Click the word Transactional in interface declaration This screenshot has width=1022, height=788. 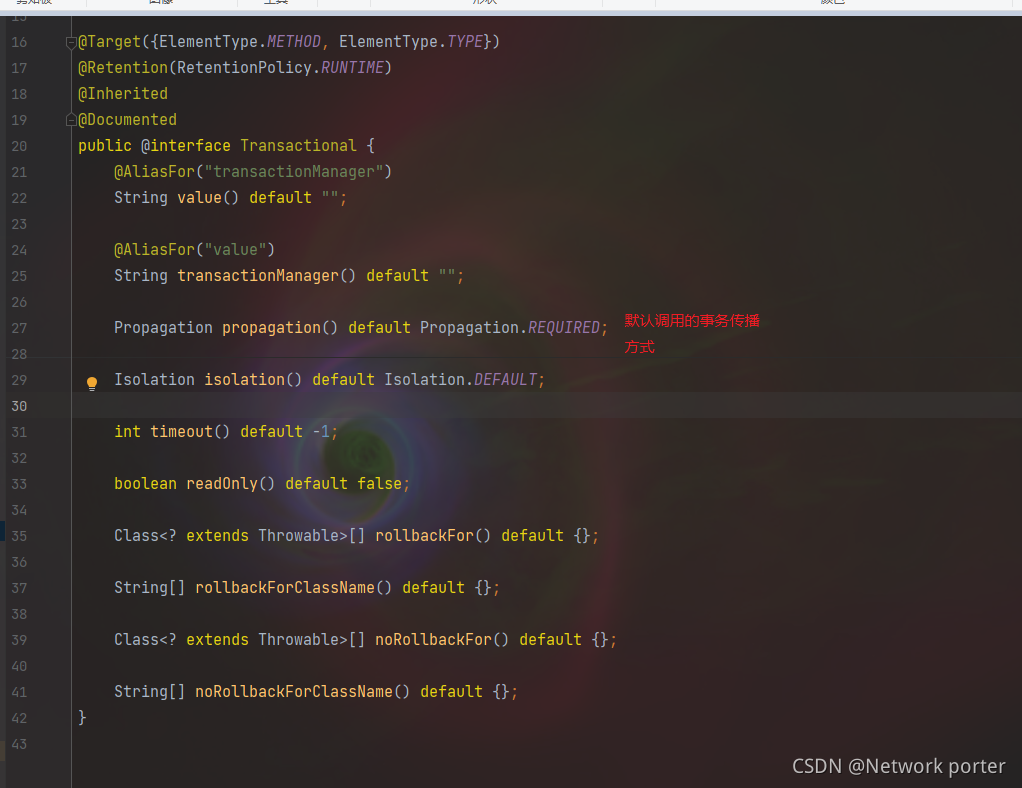pos(298,145)
